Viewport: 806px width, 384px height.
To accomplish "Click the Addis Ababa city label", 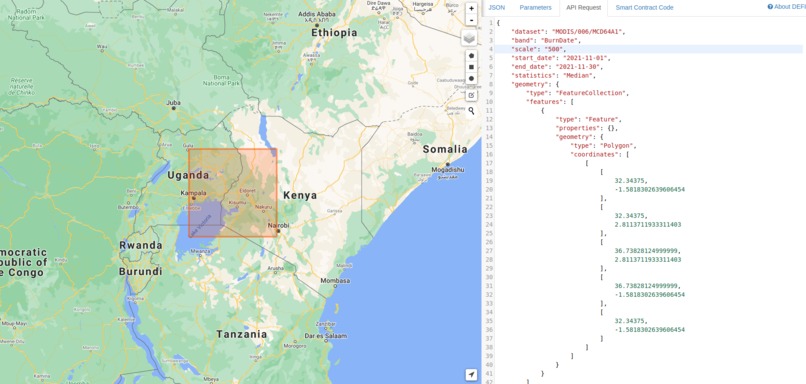I will tap(317, 14).
